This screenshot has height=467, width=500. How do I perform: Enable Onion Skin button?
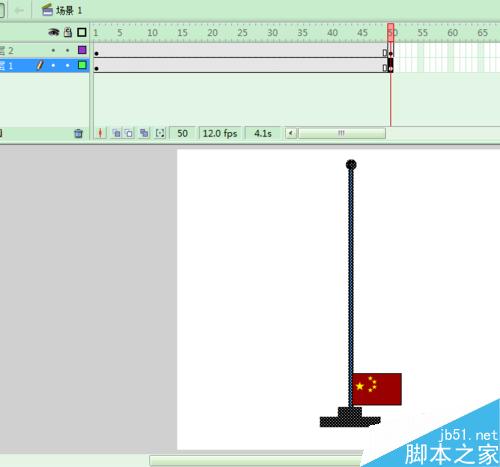pos(116,133)
